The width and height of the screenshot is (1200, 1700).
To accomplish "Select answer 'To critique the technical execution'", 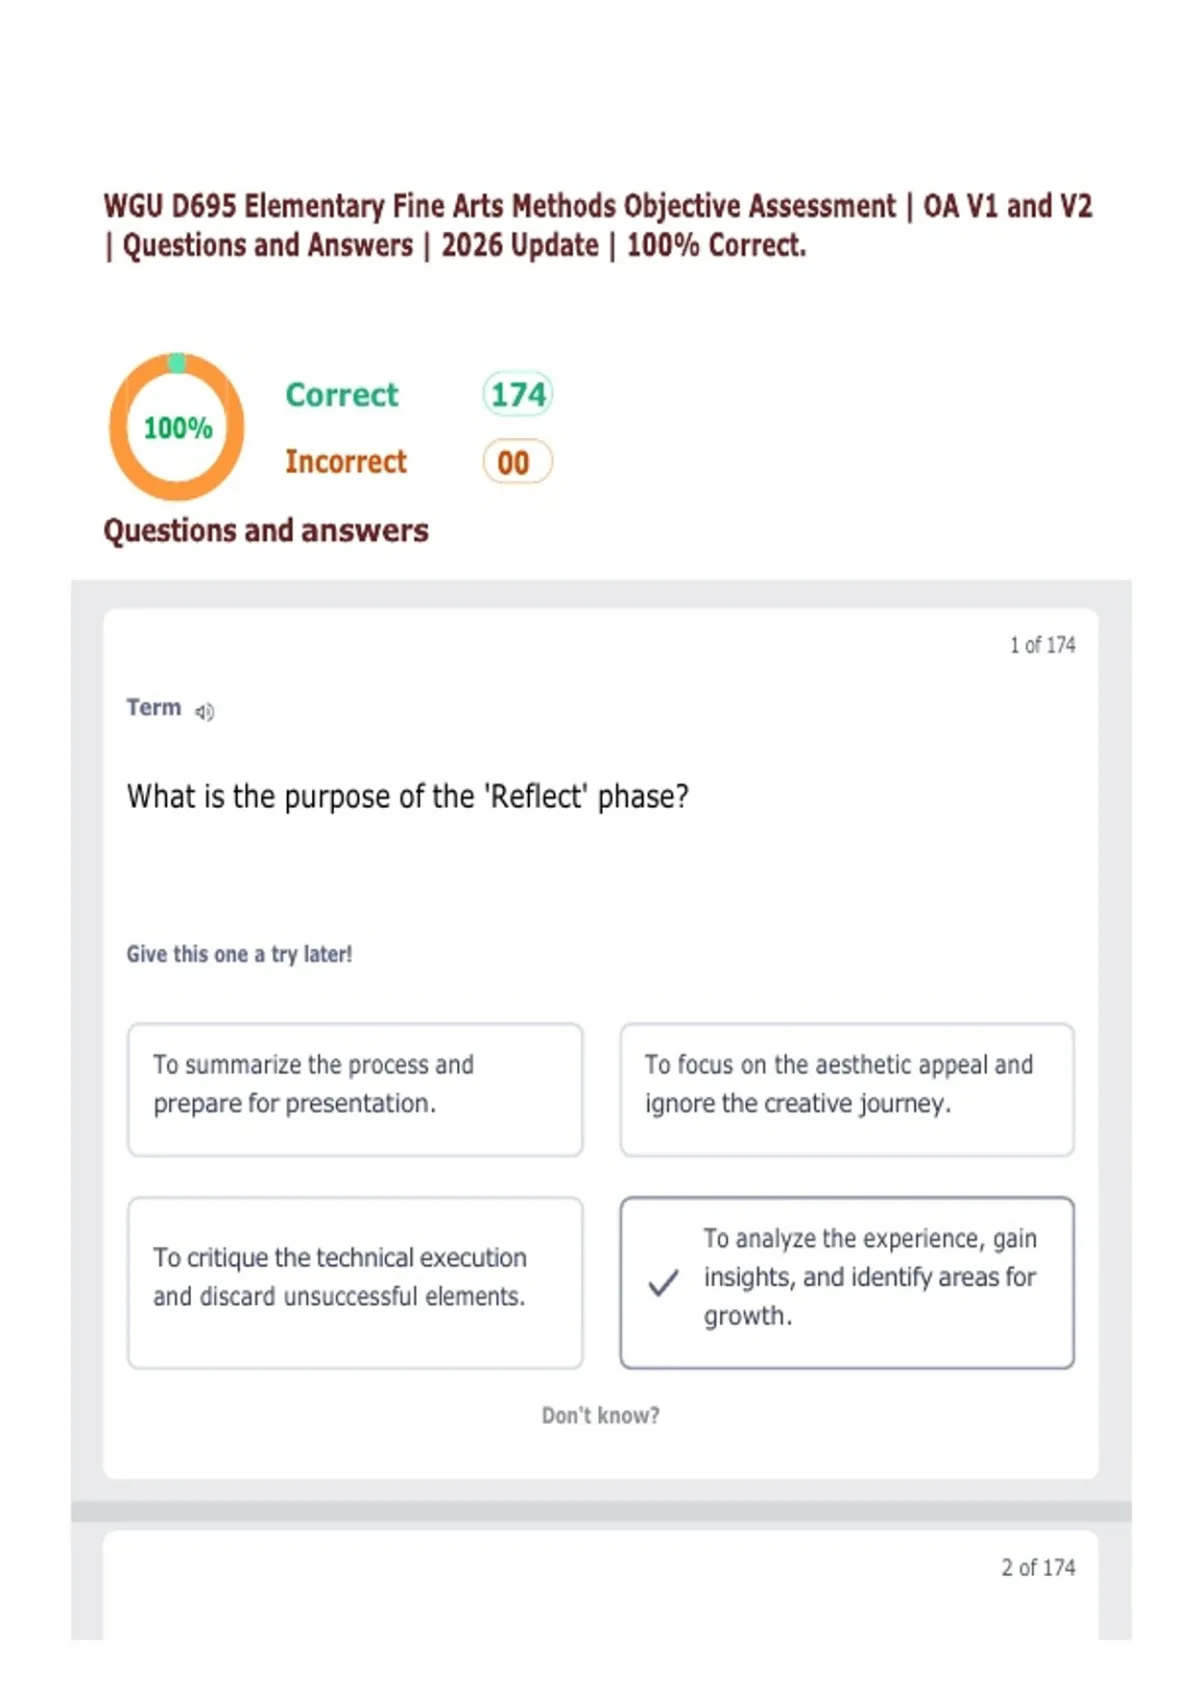I will tap(354, 1282).
